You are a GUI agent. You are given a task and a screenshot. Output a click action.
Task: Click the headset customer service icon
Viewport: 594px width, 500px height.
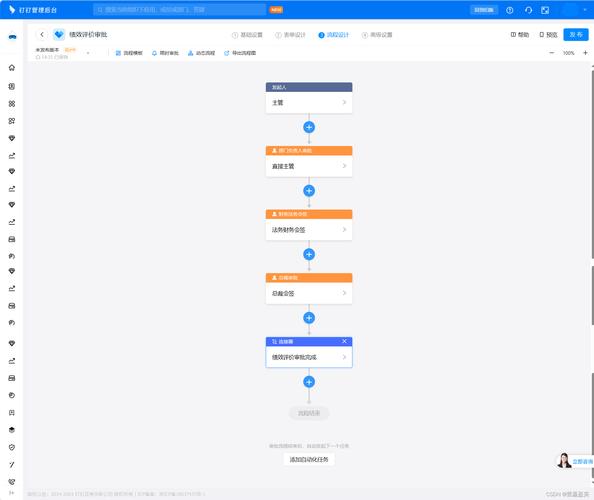528,10
